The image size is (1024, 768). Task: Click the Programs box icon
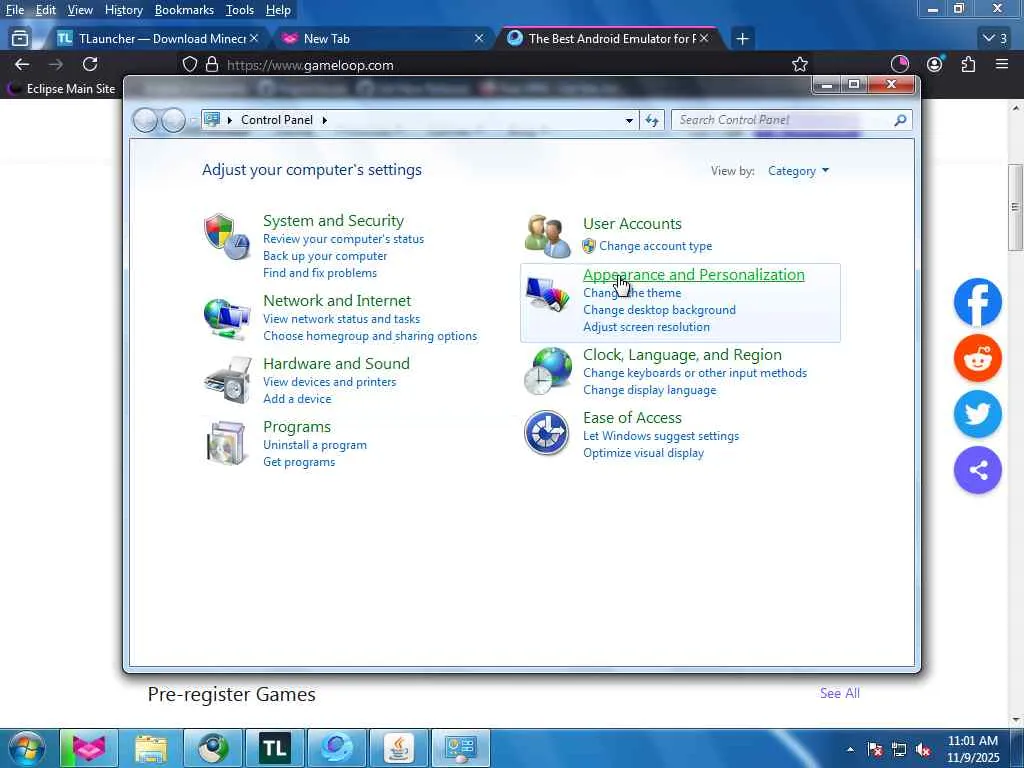pyautogui.click(x=226, y=443)
